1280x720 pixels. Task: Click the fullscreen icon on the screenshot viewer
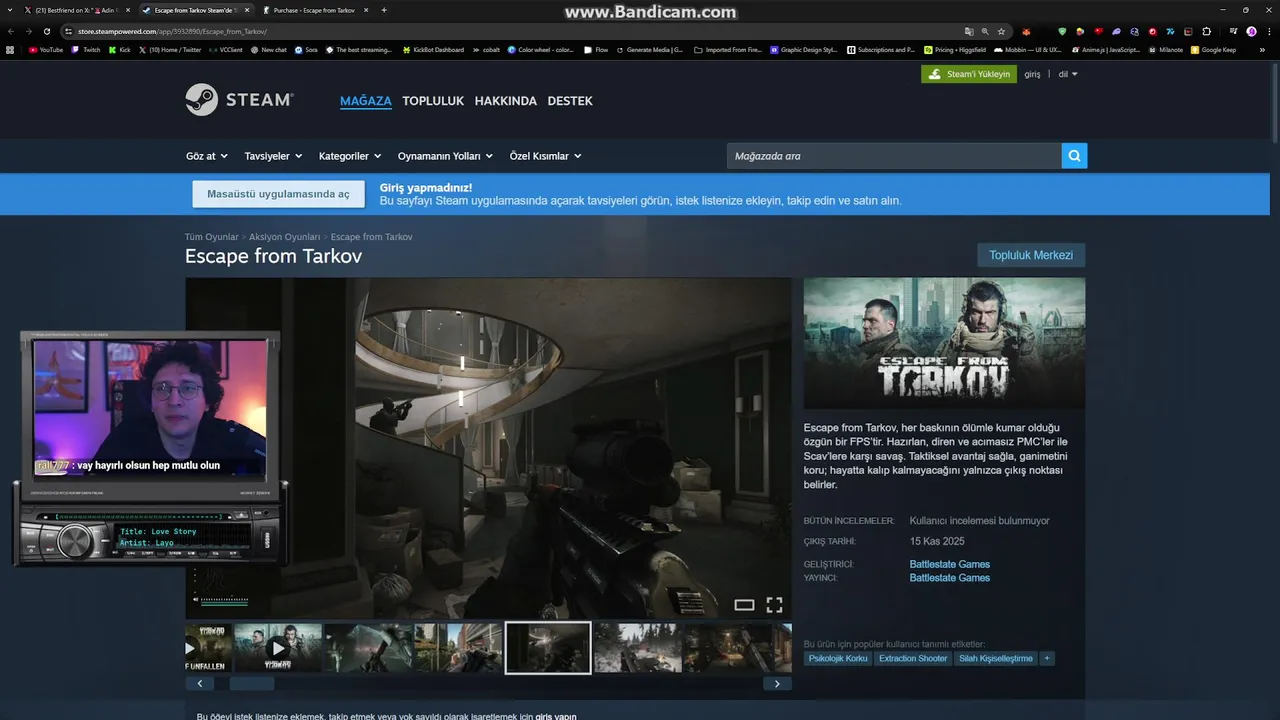click(x=774, y=604)
